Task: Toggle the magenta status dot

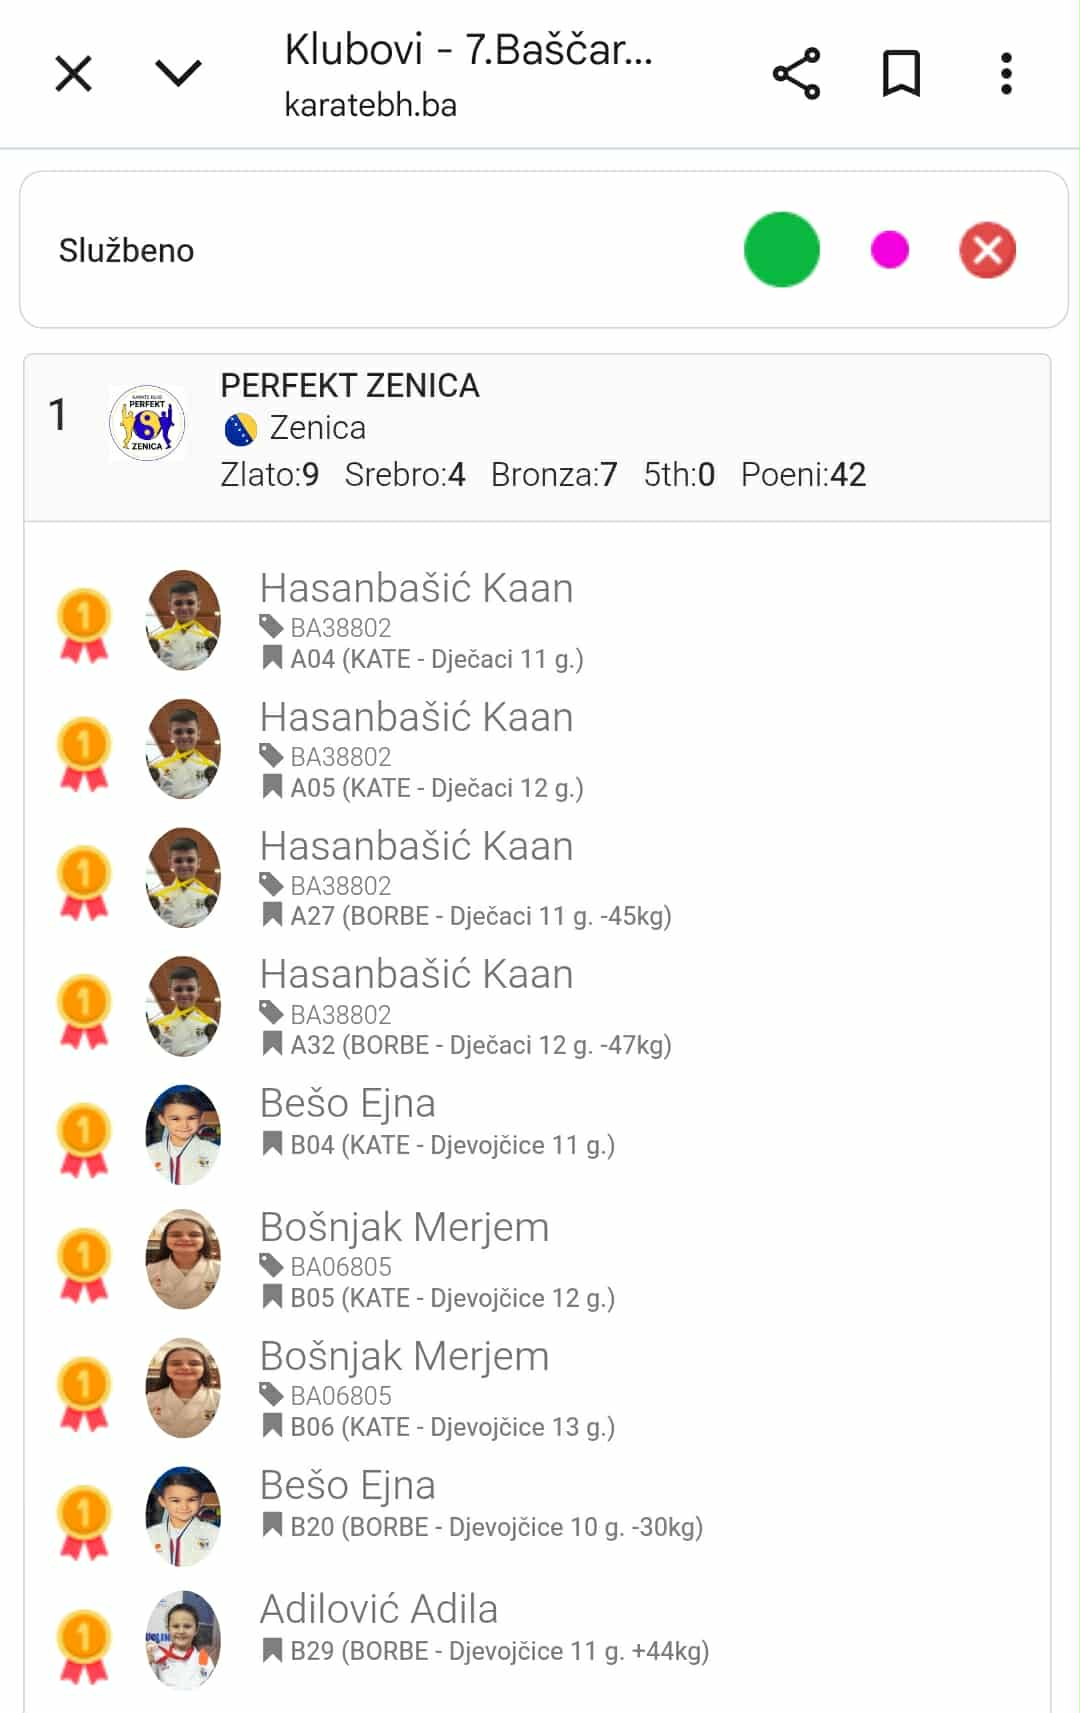Action: 890,250
